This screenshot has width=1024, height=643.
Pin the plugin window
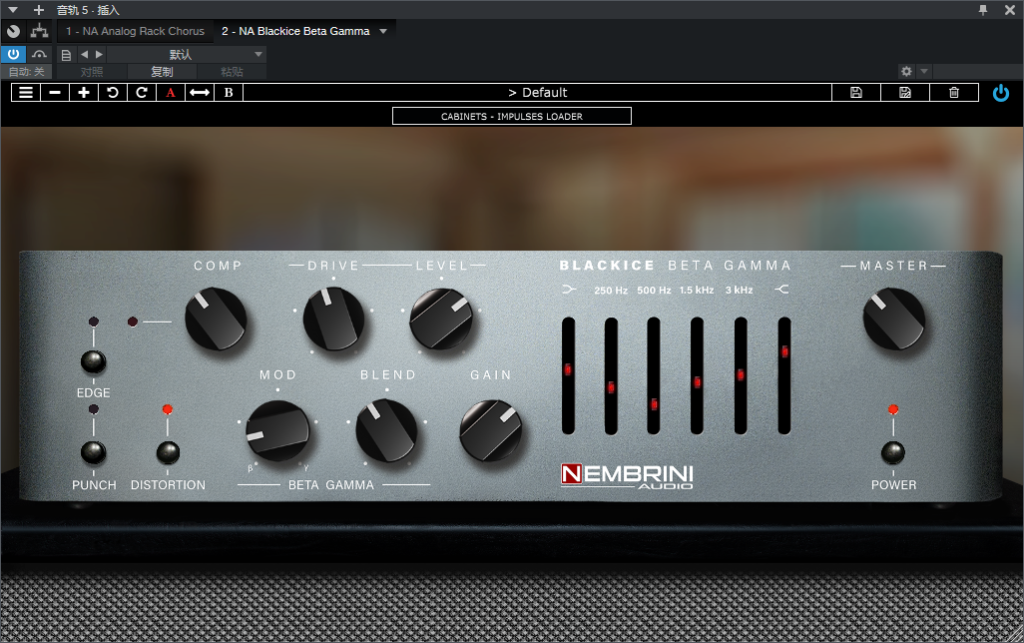pyautogui.click(x=983, y=10)
